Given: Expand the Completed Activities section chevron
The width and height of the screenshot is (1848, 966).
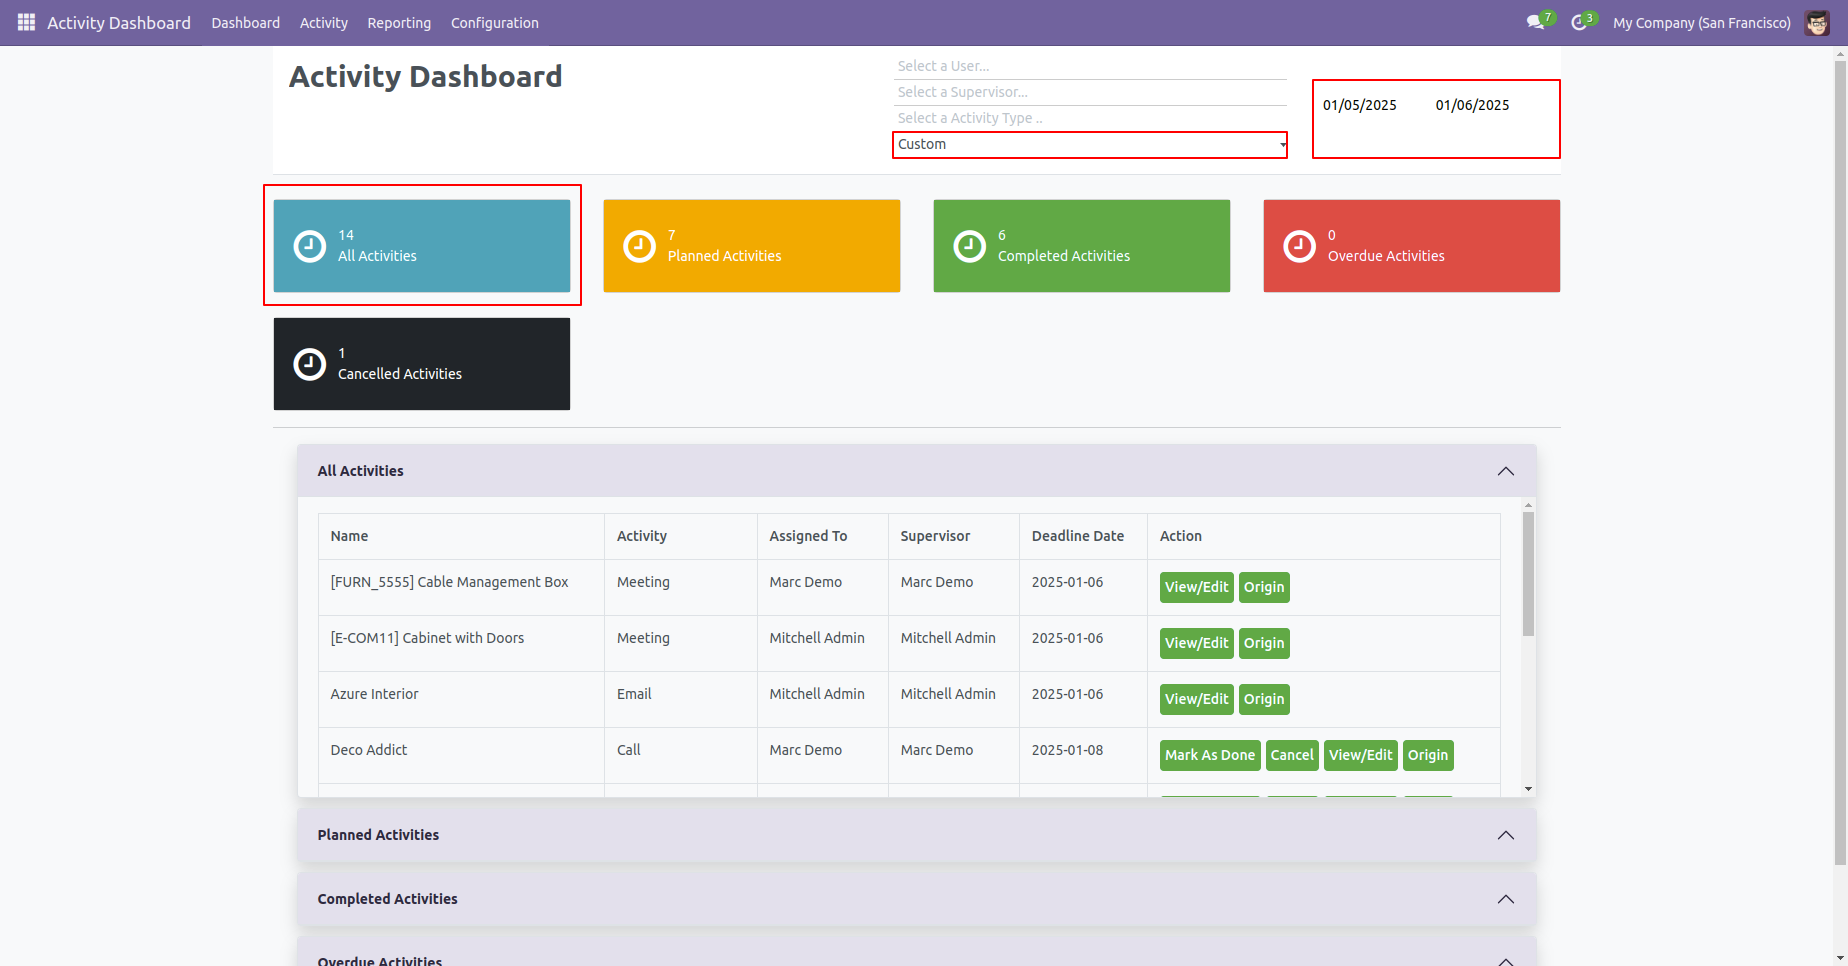Looking at the screenshot, I should (x=1505, y=899).
